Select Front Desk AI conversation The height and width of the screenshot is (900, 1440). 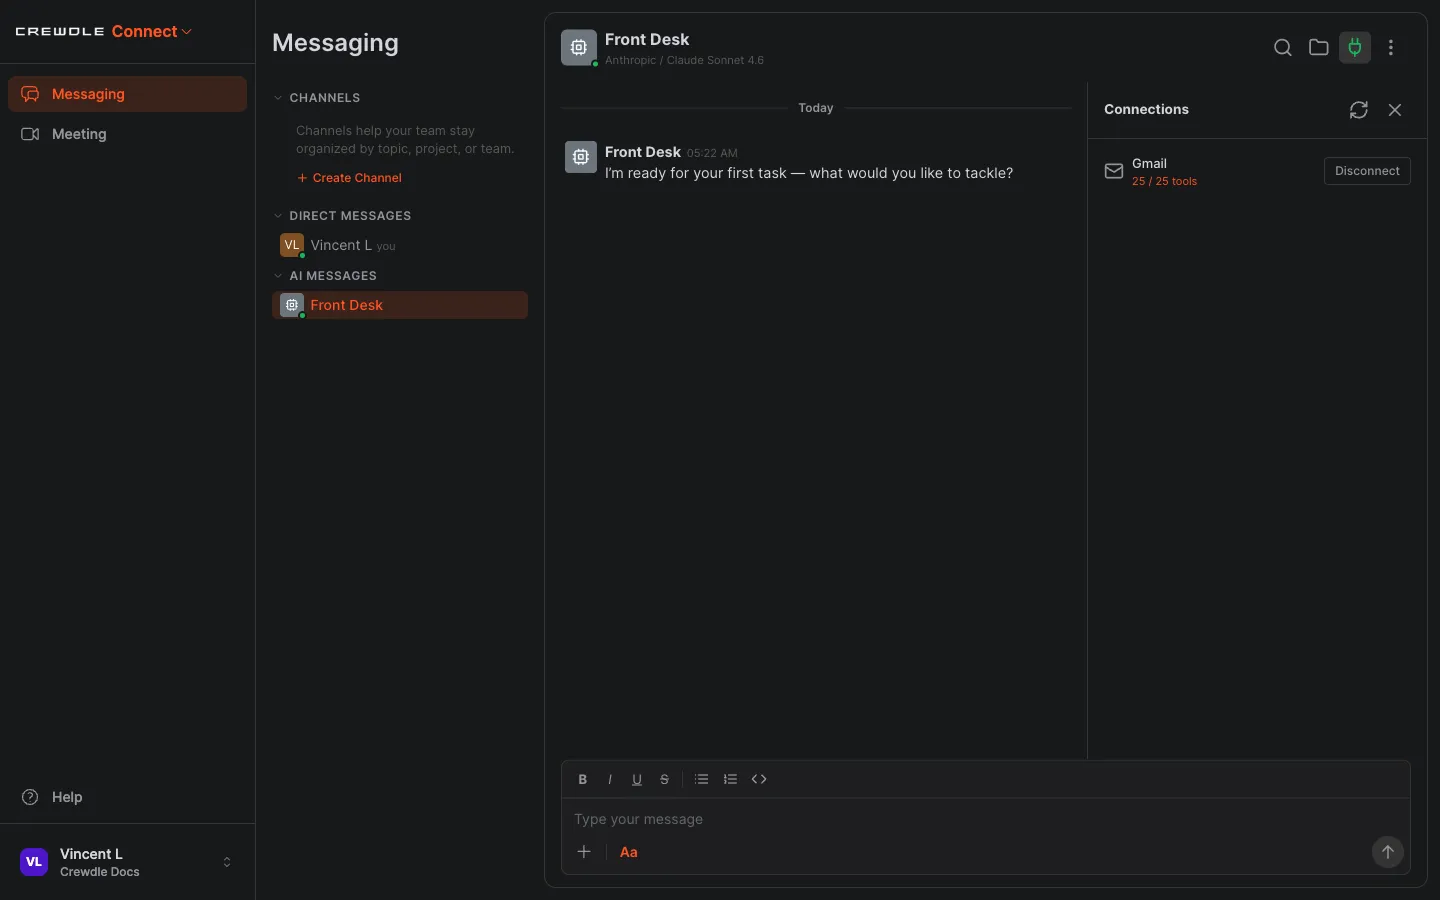(x=400, y=305)
